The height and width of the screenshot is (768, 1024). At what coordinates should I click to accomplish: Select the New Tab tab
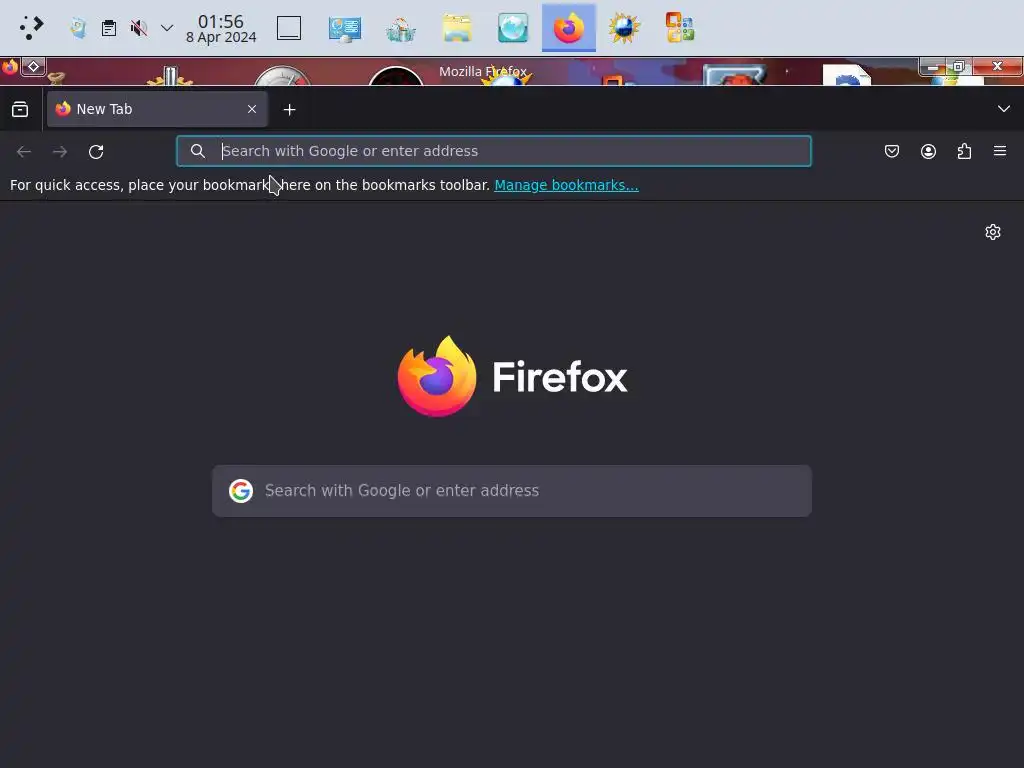click(157, 109)
